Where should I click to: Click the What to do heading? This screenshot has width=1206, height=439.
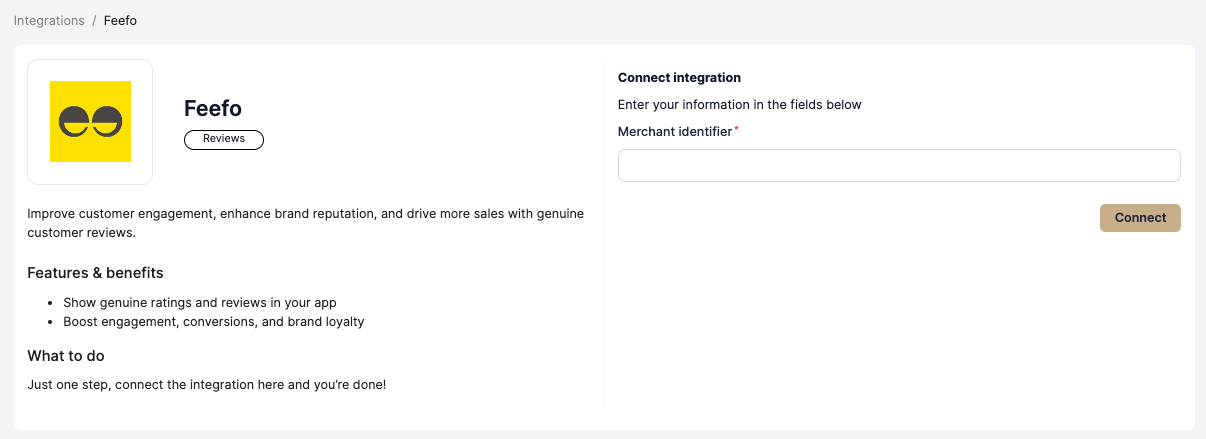click(x=66, y=356)
